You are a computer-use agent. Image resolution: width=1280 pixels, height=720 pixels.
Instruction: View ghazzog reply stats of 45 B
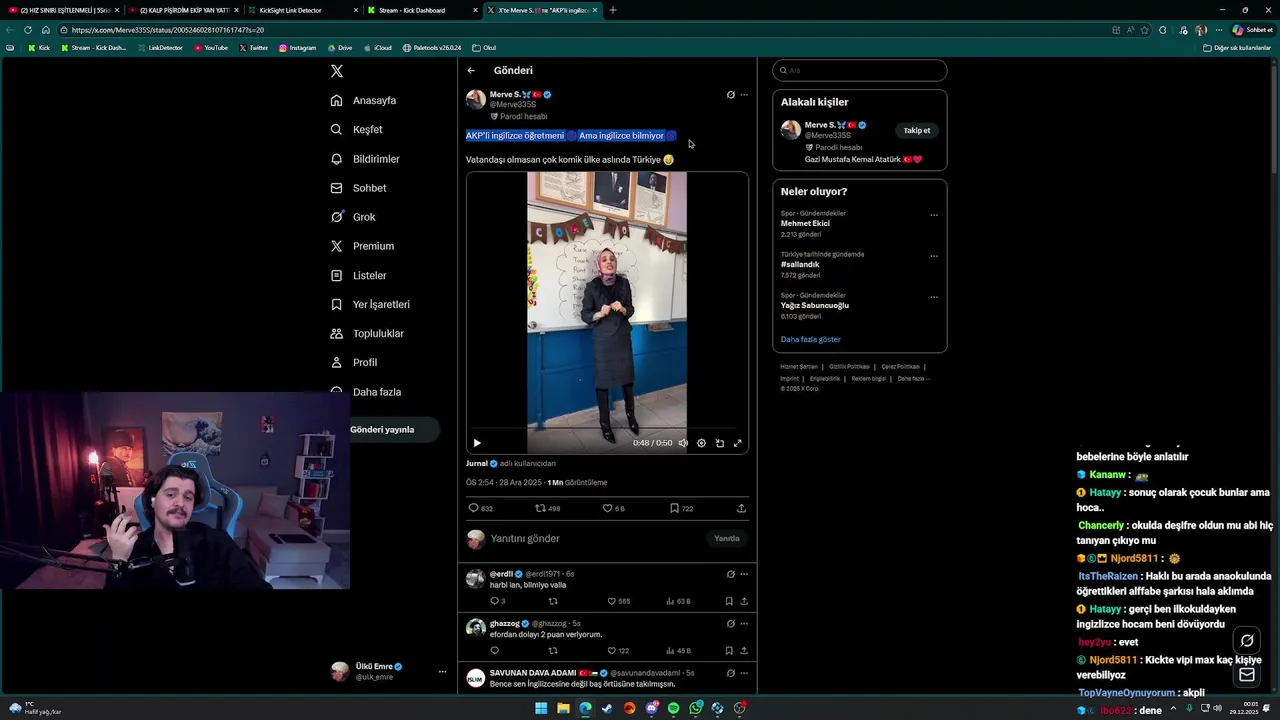tap(678, 651)
